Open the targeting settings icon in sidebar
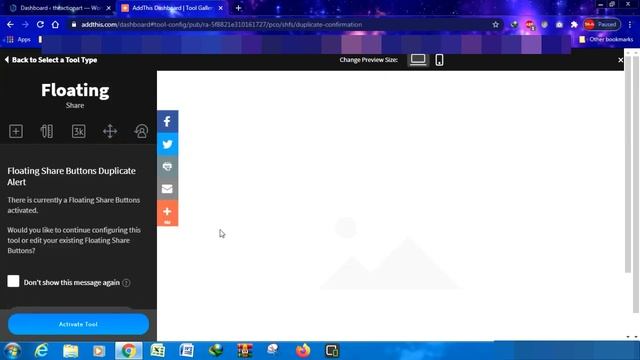Image resolution: width=640 pixels, height=360 pixels. tap(141, 131)
